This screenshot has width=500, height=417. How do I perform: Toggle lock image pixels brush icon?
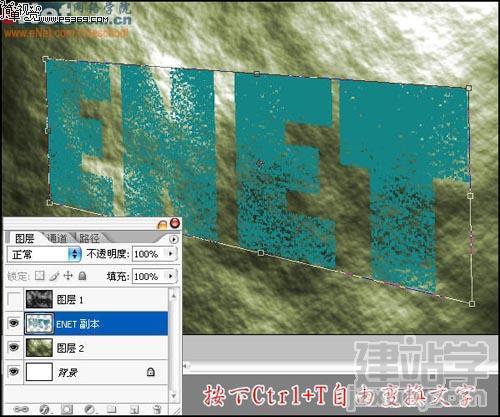tap(55, 276)
